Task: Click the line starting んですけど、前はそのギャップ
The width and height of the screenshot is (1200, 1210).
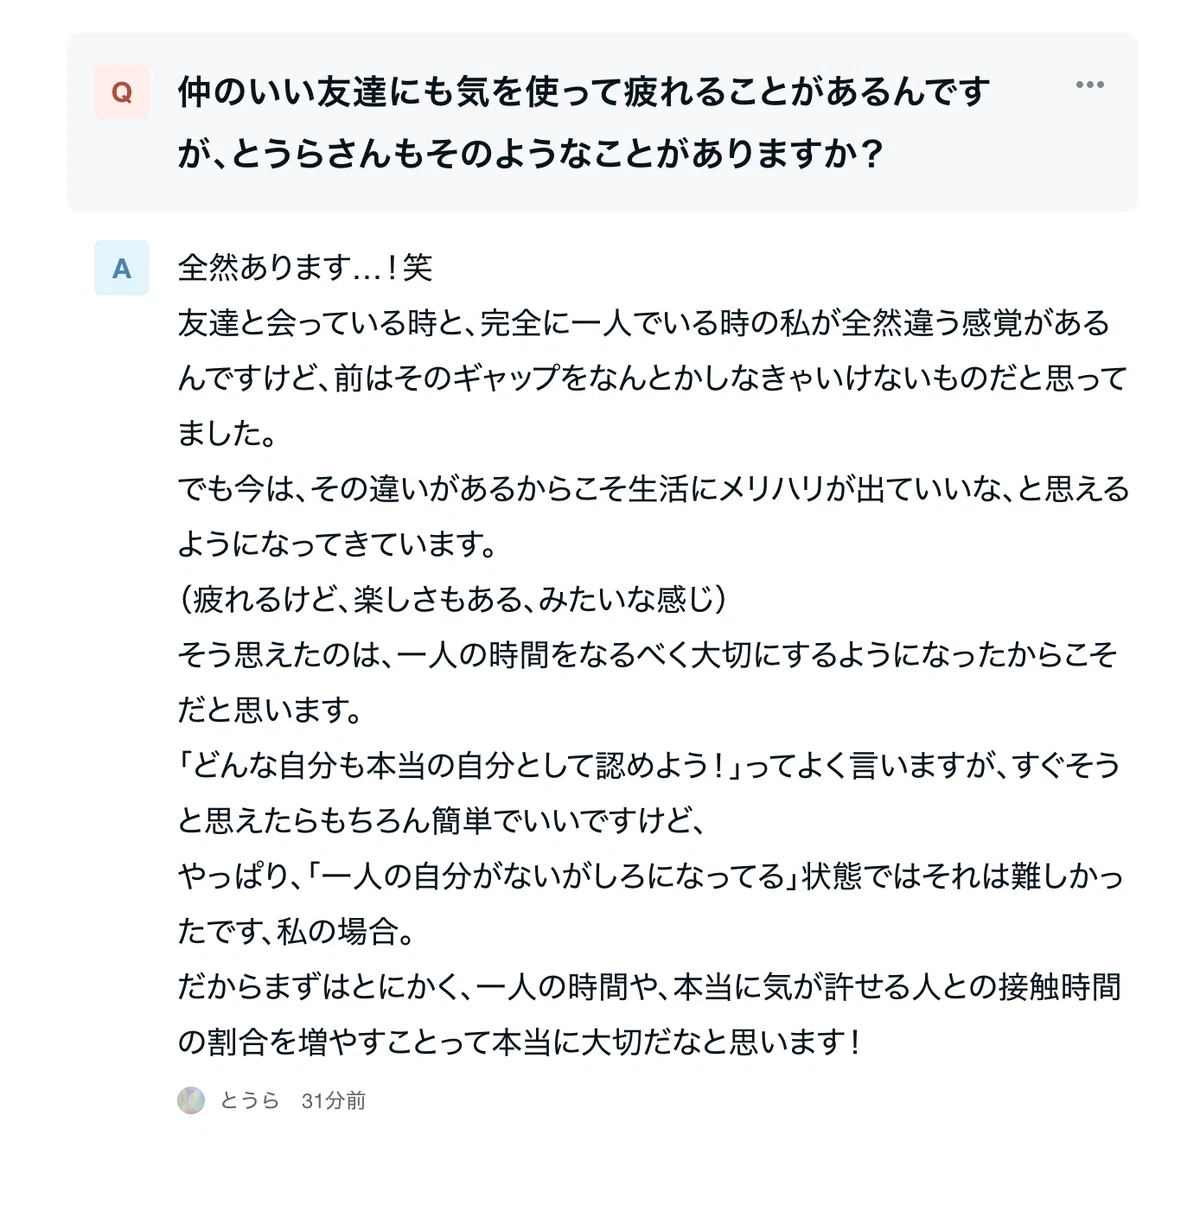Action: tap(652, 378)
